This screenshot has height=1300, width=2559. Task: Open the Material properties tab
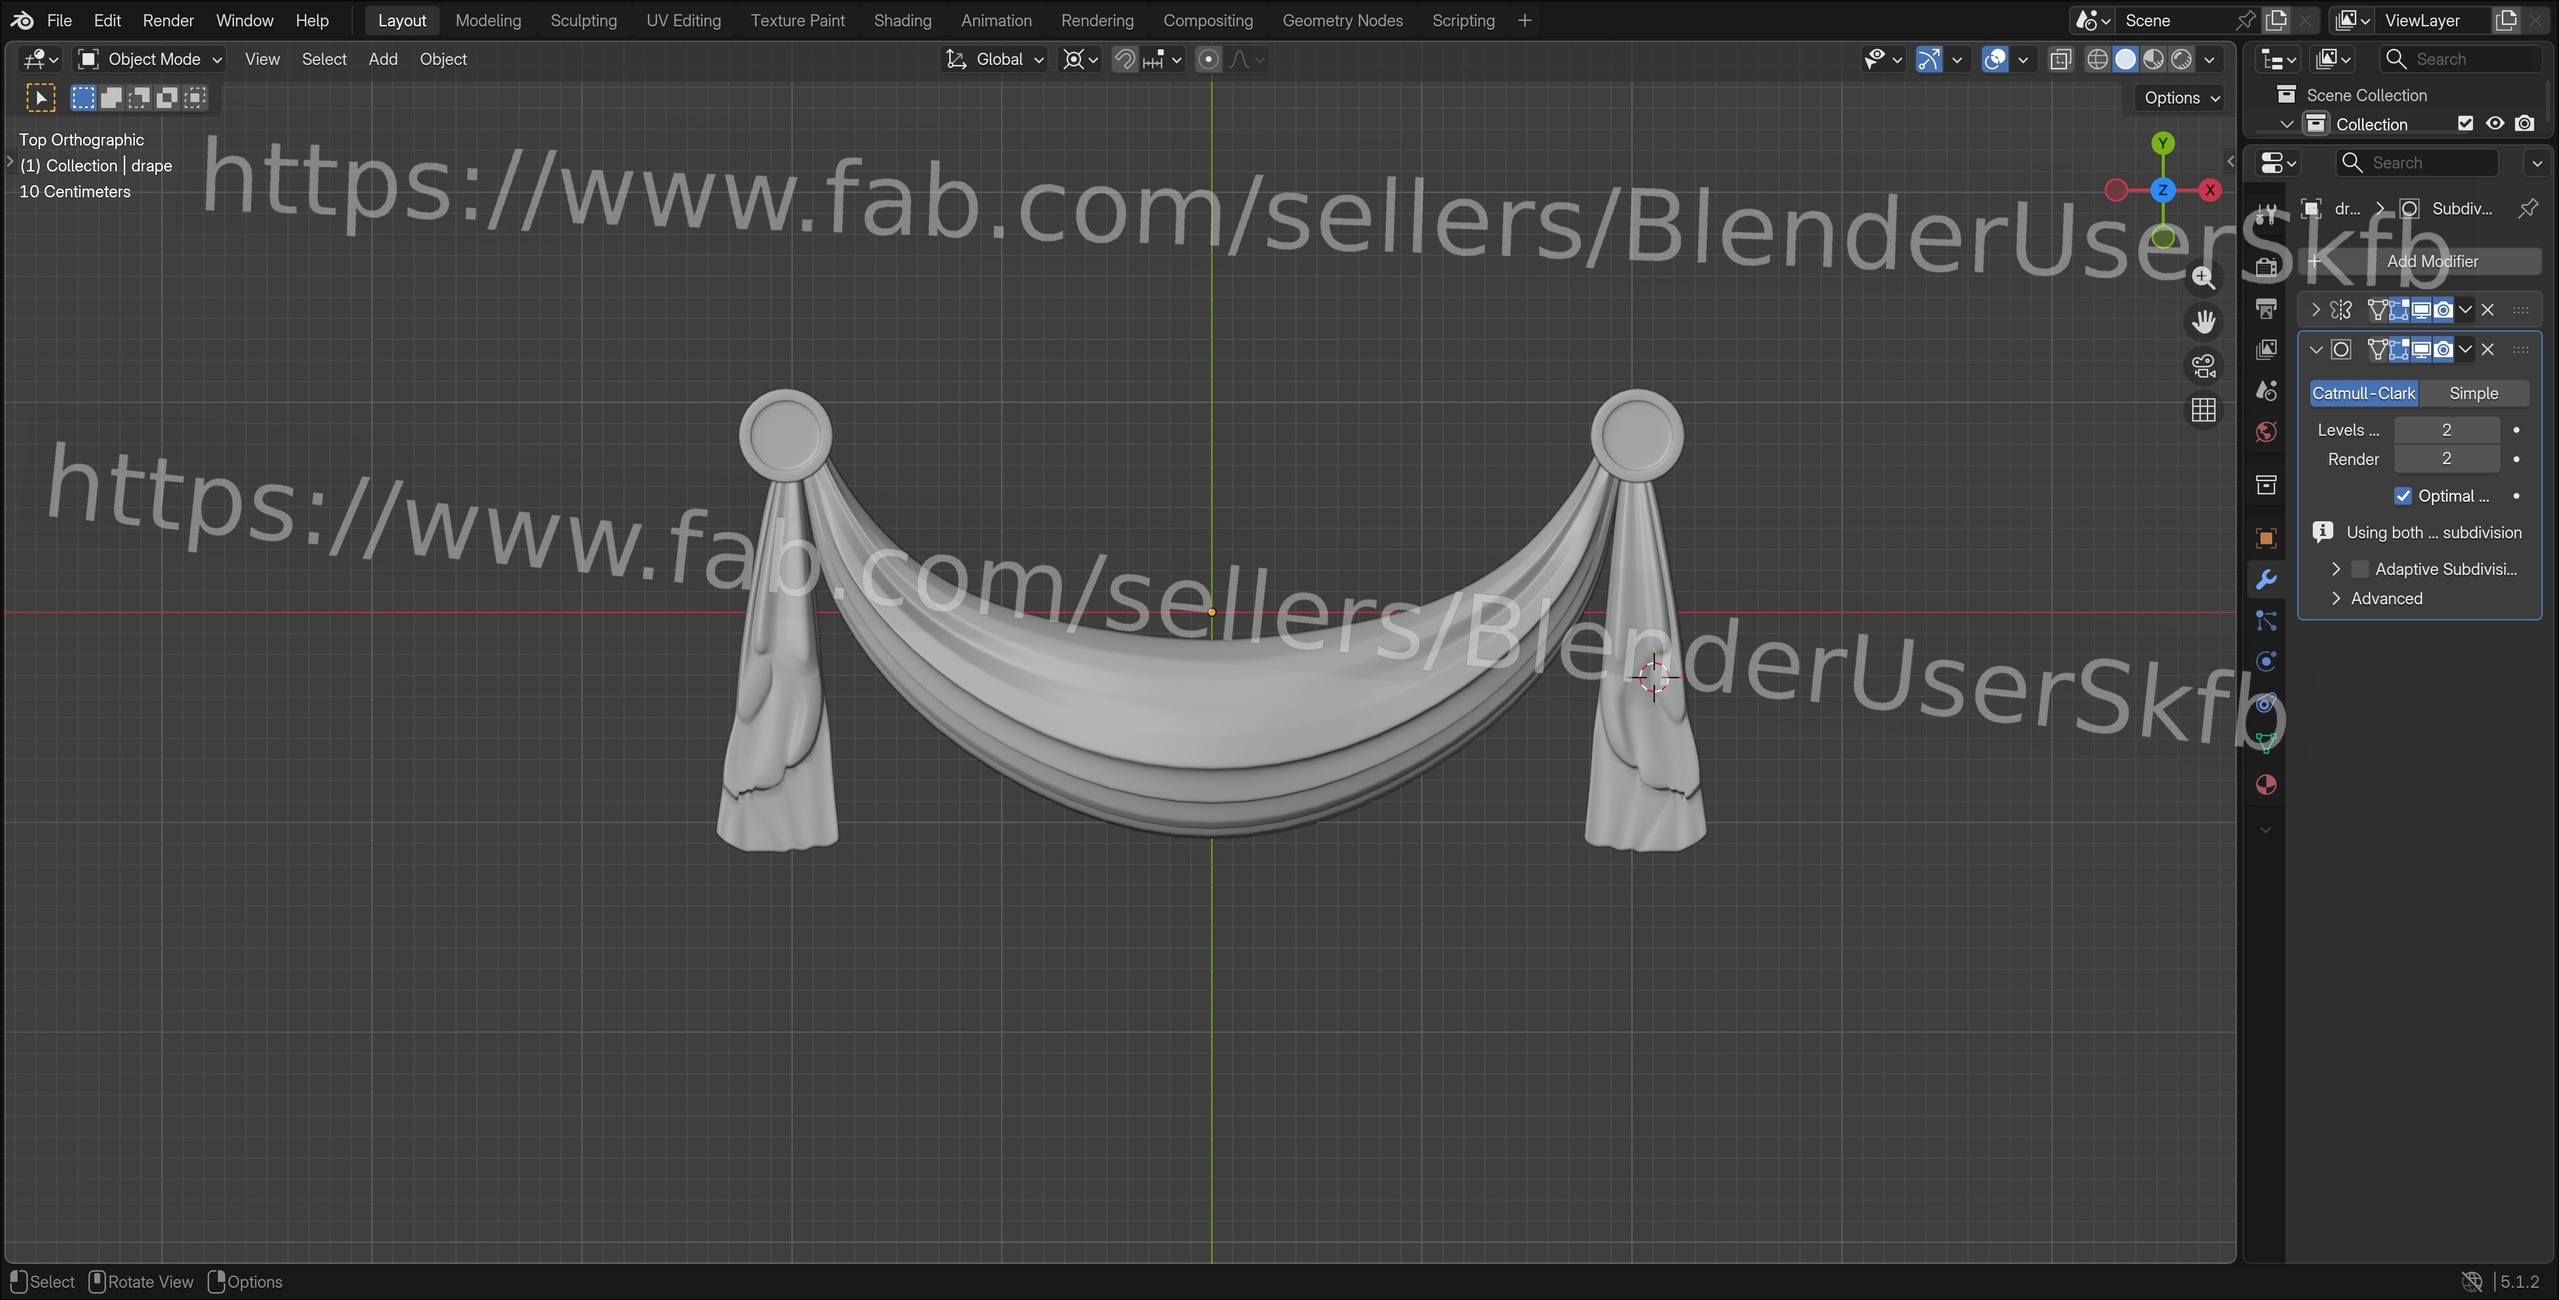pos(2266,785)
